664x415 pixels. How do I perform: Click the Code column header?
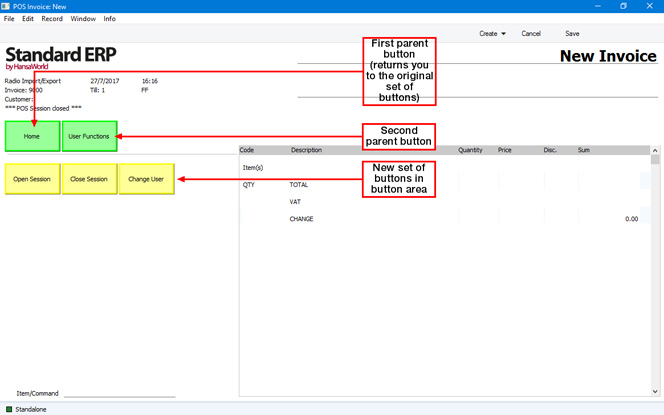pyautogui.click(x=247, y=150)
